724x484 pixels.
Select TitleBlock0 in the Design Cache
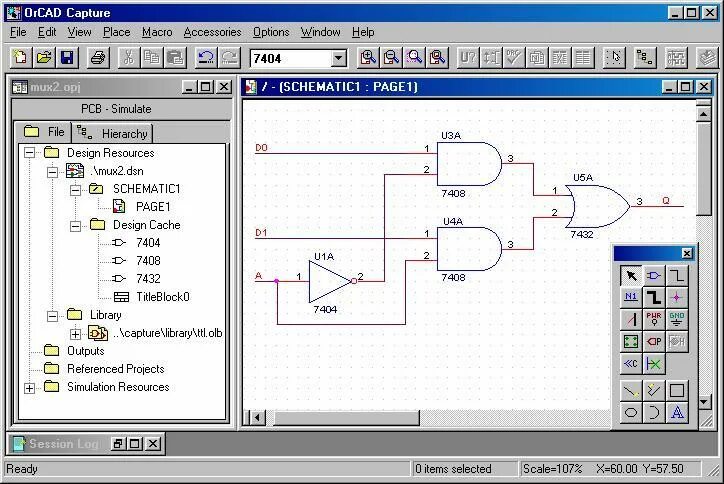163,296
